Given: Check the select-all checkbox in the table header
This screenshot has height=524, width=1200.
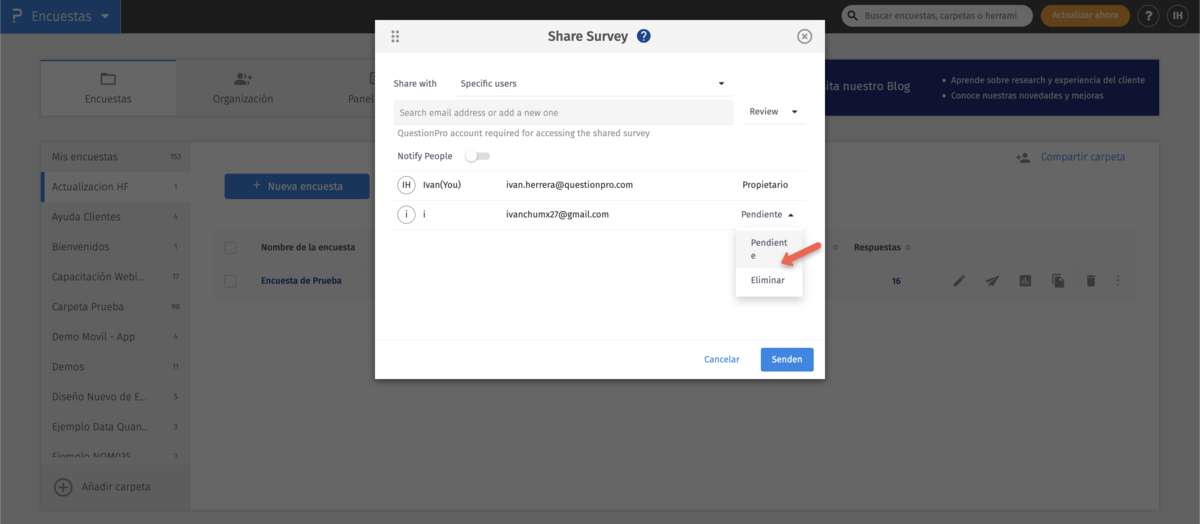Looking at the screenshot, I should (231, 248).
